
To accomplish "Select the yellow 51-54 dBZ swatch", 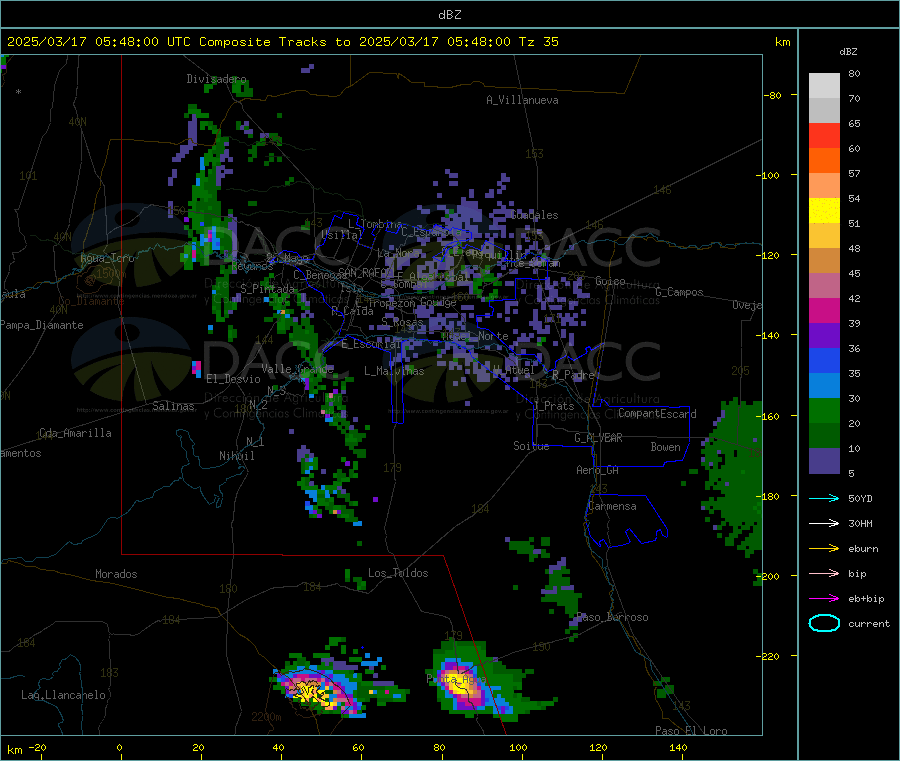I will tap(824, 211).
